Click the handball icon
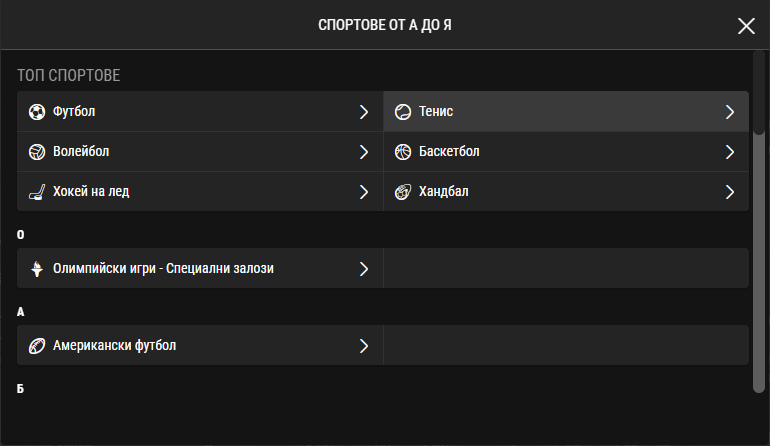This screenshot has height=446, width=770. point(403,192)
